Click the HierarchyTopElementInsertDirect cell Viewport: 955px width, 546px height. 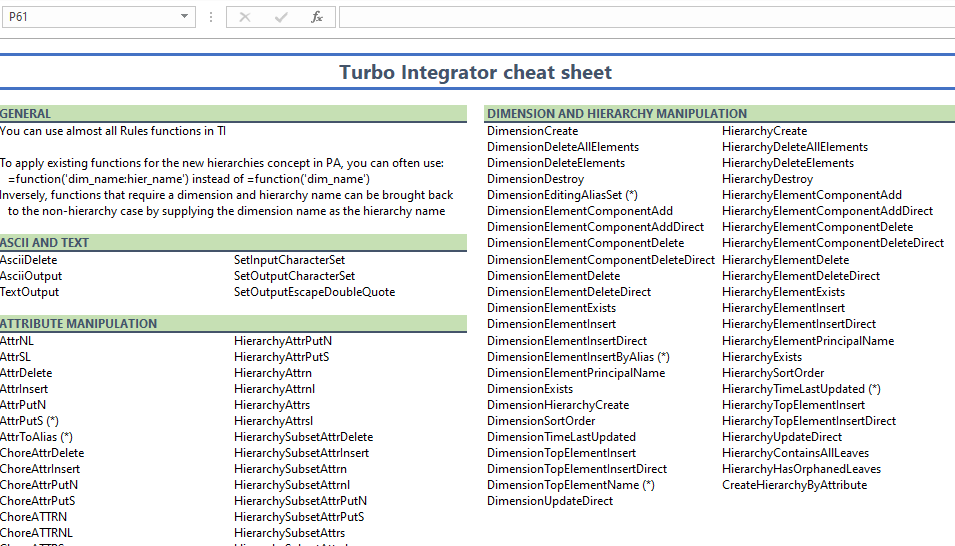click(809, 421)
